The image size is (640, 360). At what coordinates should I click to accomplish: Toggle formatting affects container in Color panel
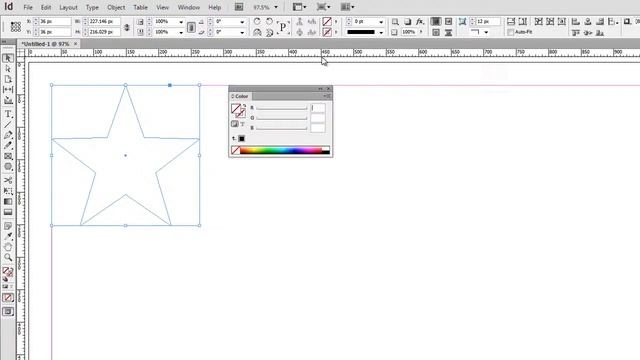click(x=234, y=124)
